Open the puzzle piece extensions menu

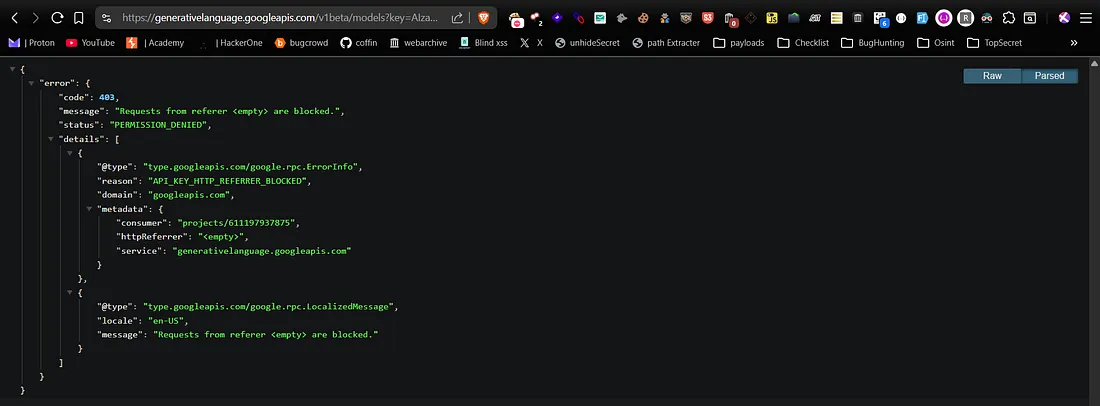[1008, 18]
